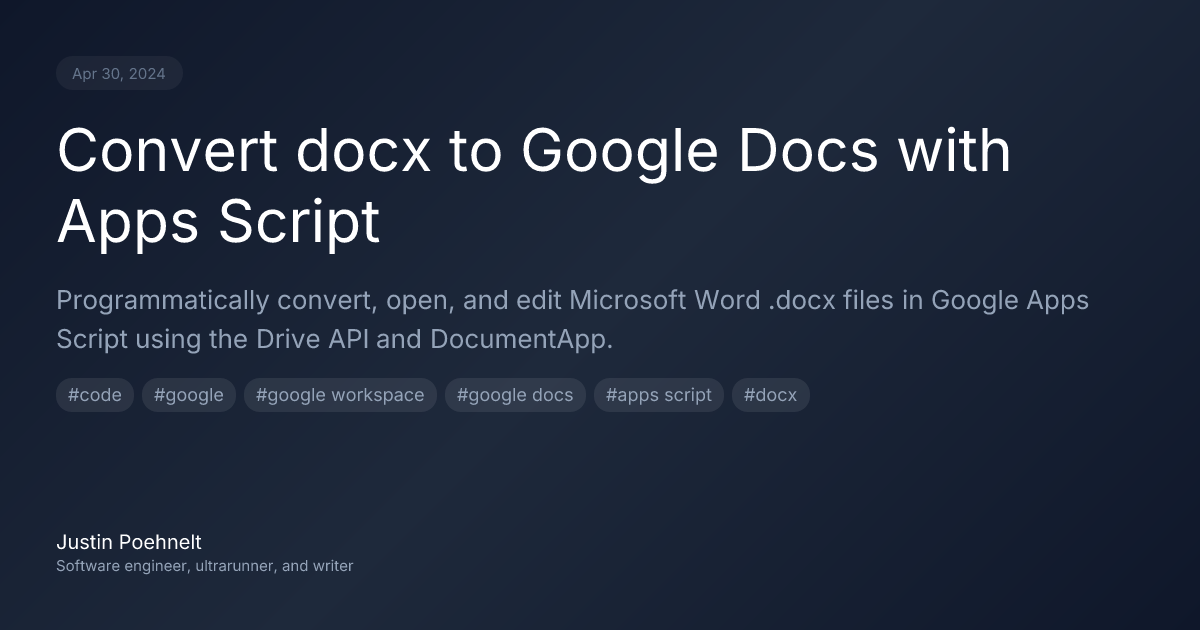Click the author name Justin Poehnelt

(x=129, y=542)
